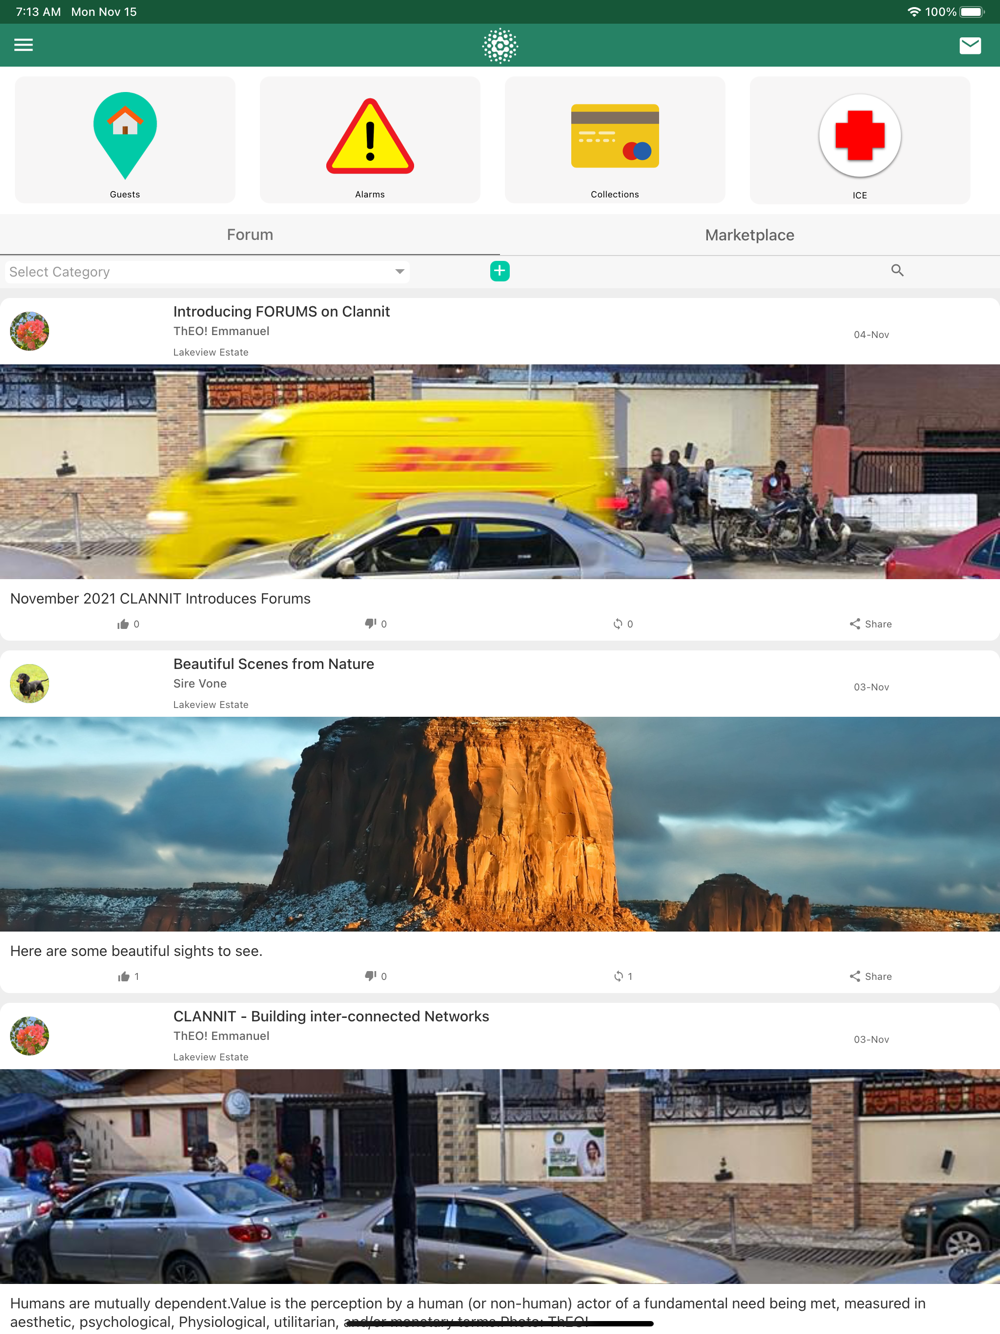
Task: Open the Collections card tile
Action: pyautogui.click(x=615, y=140)
